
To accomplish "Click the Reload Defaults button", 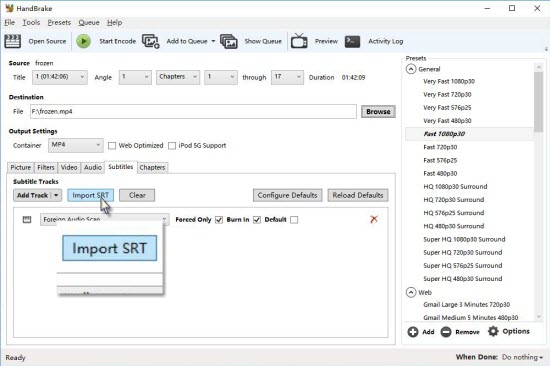I will point(358,195).
